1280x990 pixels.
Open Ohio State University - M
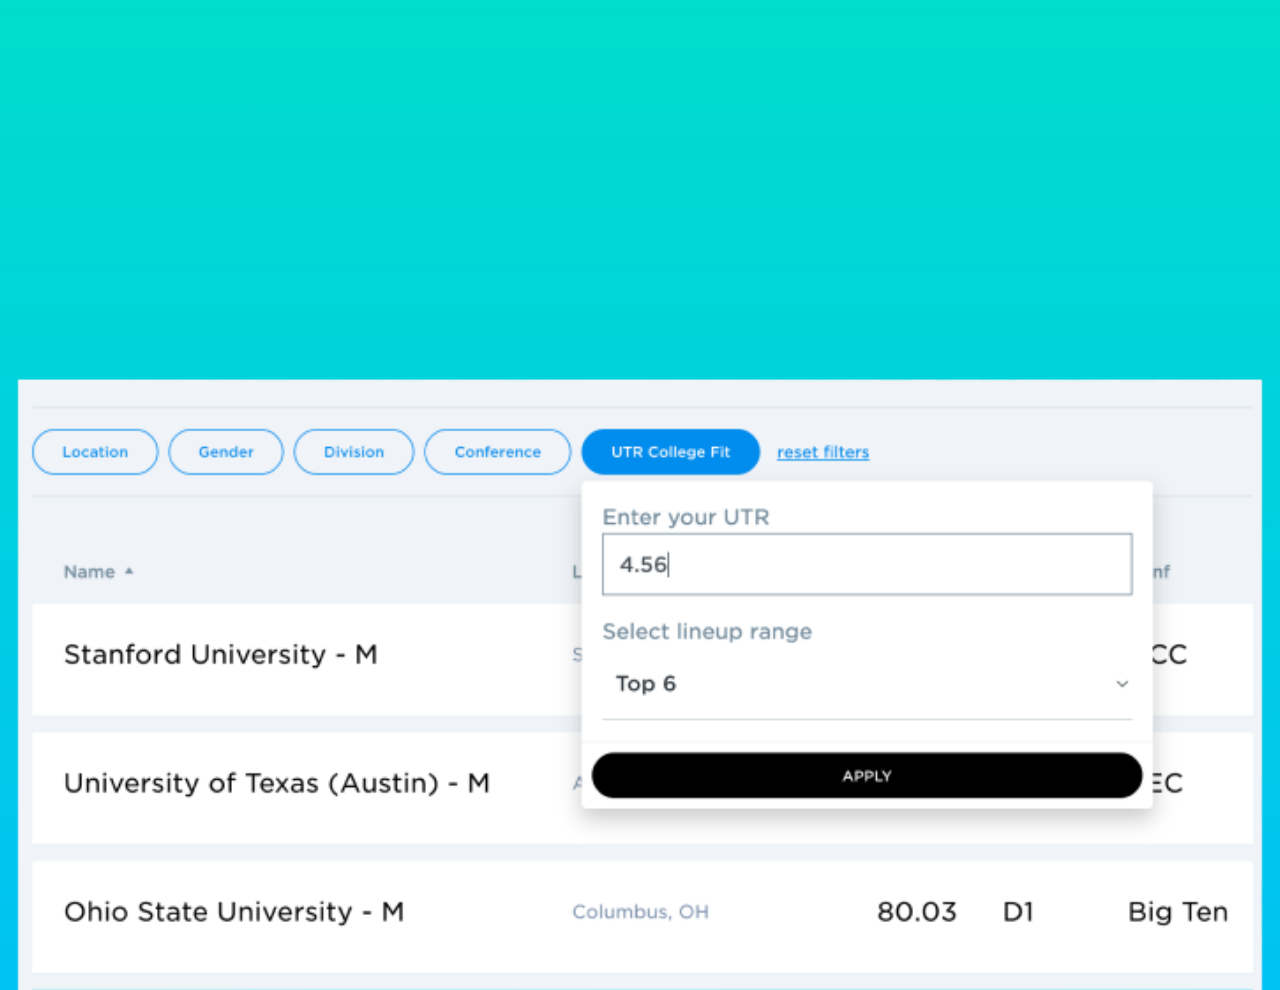pos(233,912)
